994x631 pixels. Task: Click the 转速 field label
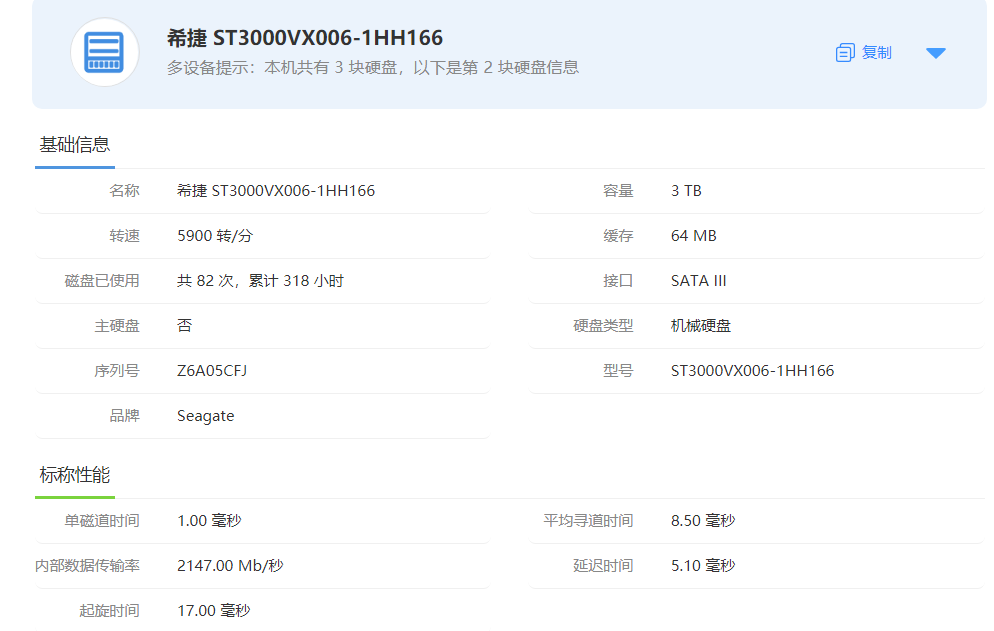[x=124, y=236]
